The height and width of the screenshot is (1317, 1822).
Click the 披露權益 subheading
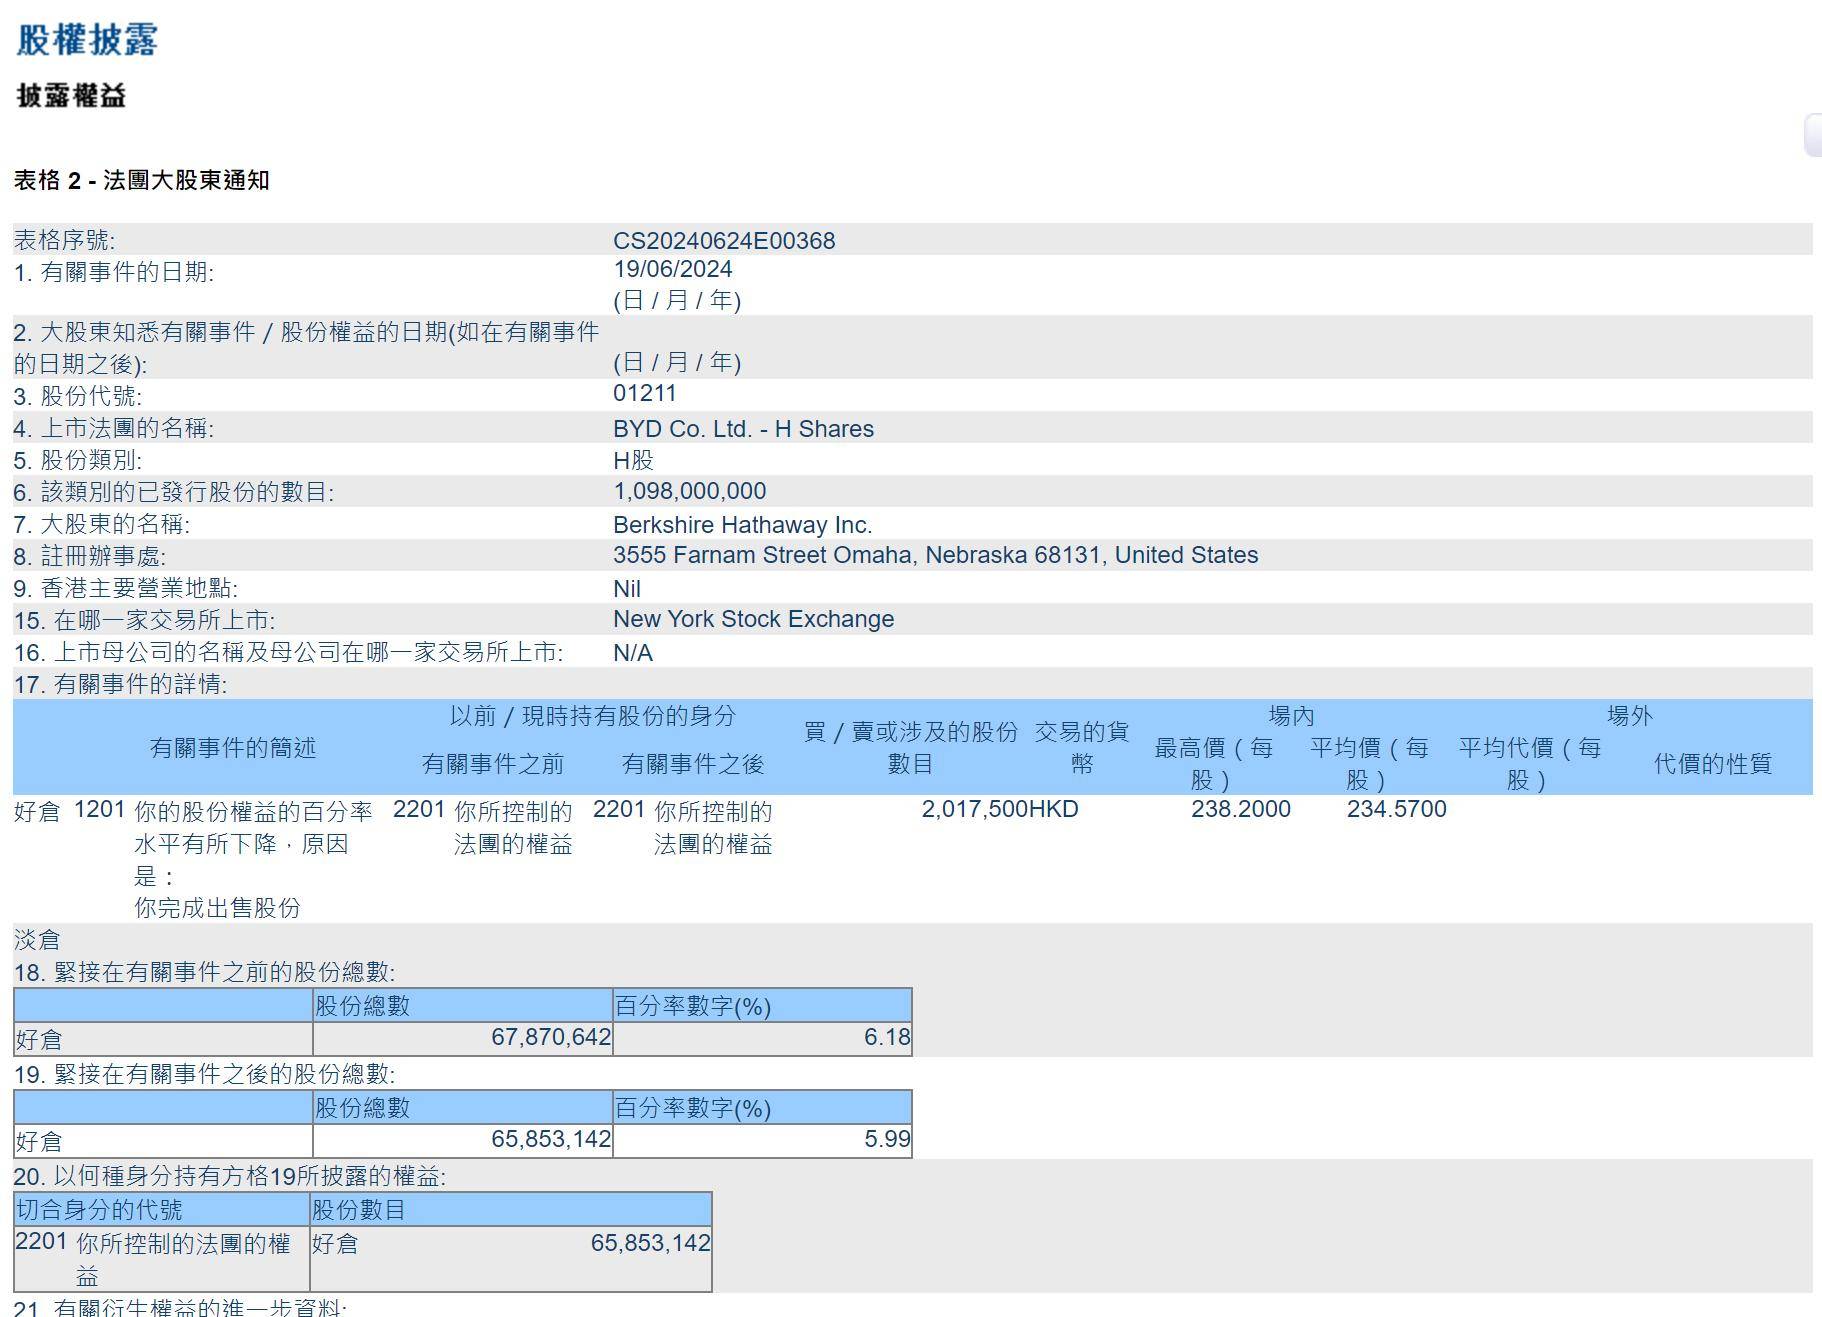point(71,96)
